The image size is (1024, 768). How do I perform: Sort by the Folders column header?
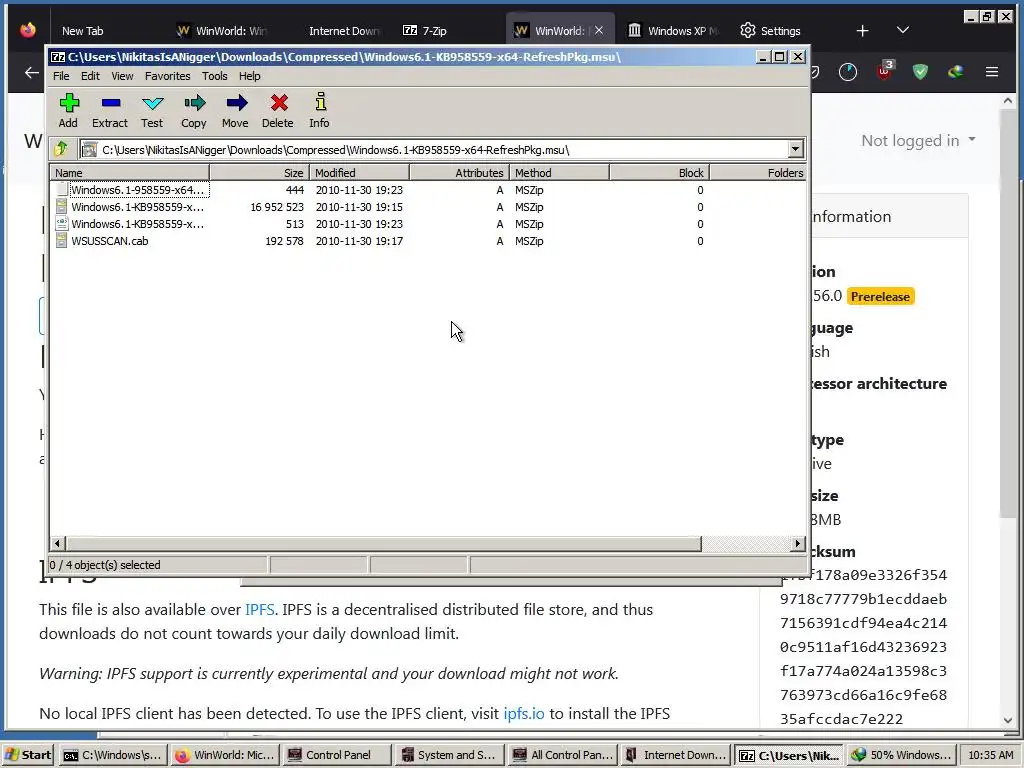coord(758,172)
